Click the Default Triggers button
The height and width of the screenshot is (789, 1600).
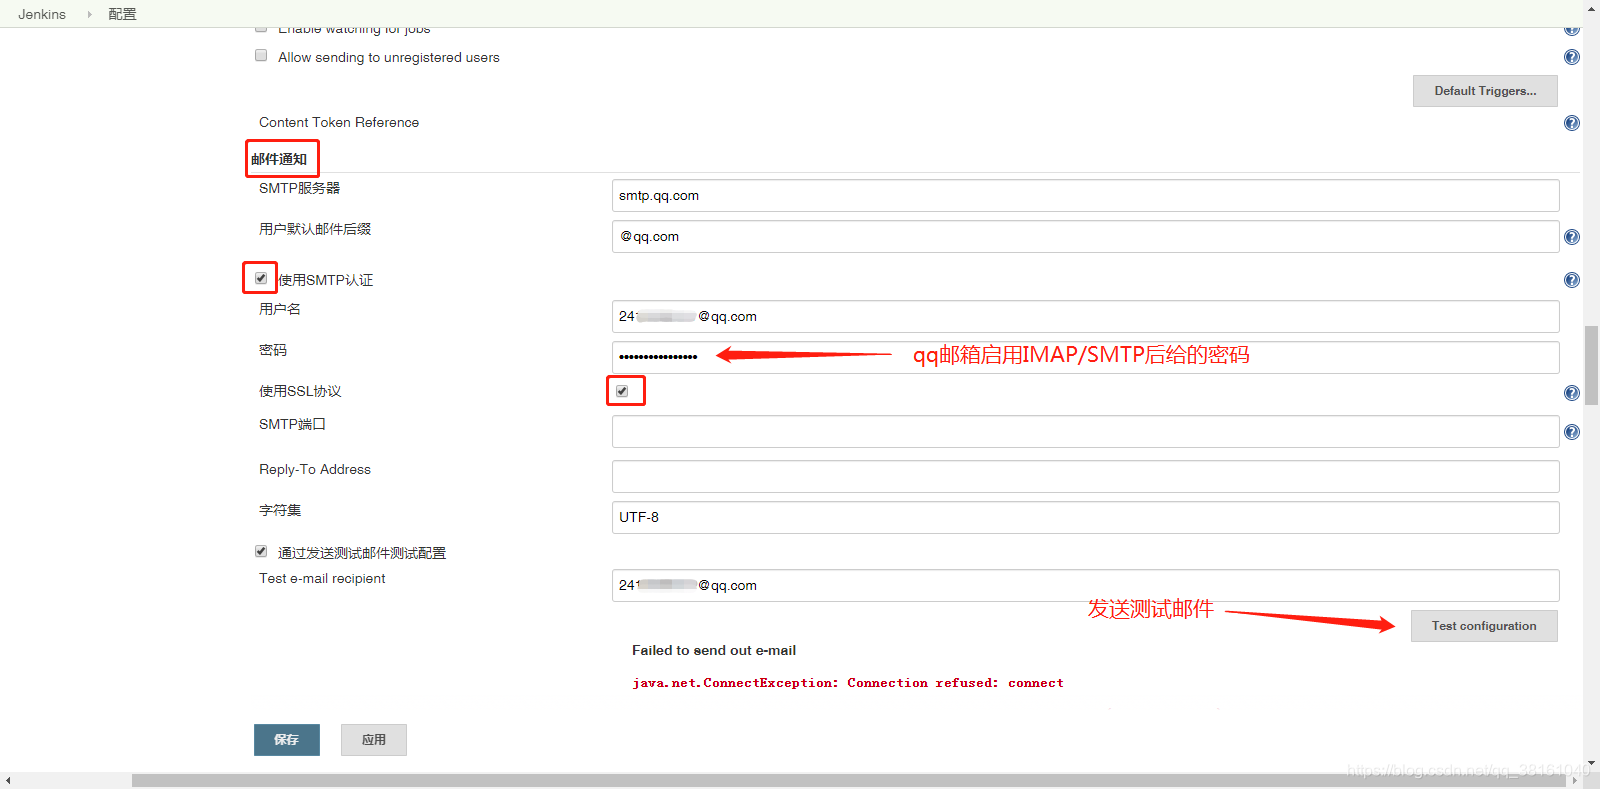click(1485, 91)
